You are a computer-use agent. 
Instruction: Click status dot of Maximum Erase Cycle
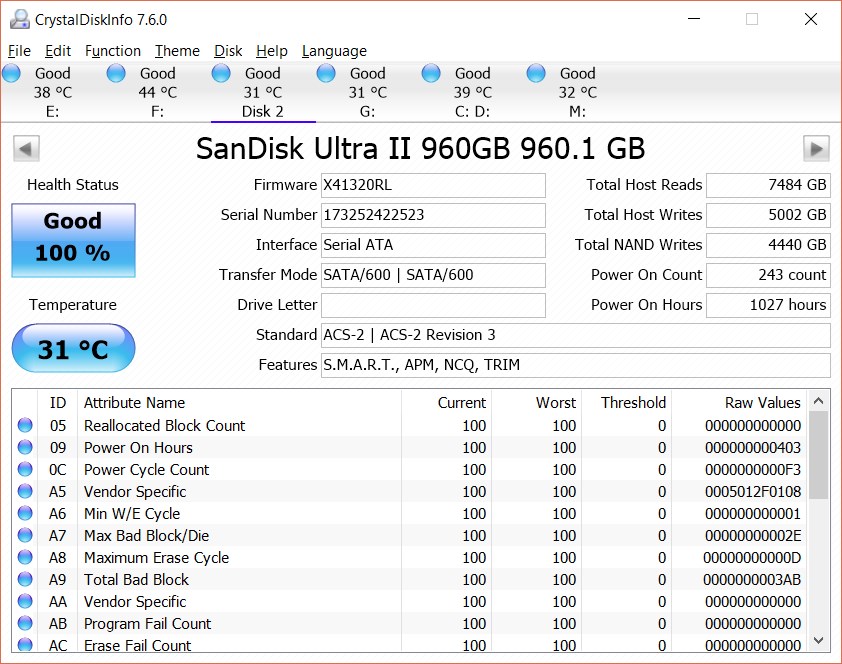(25, 557)
